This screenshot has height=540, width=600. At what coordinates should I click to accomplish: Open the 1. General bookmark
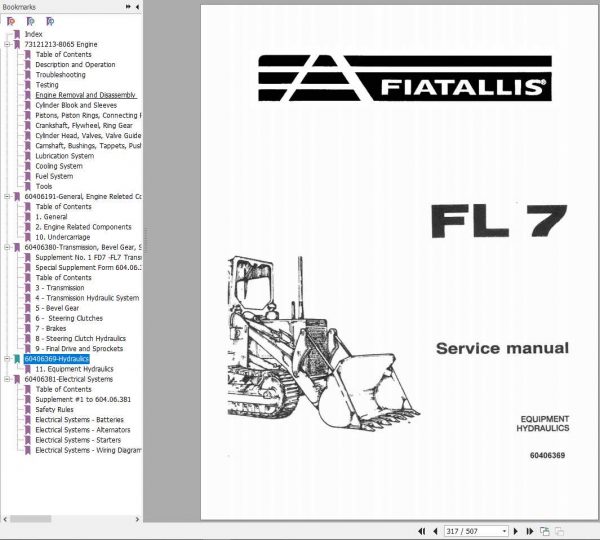click(x=51, y=217)
